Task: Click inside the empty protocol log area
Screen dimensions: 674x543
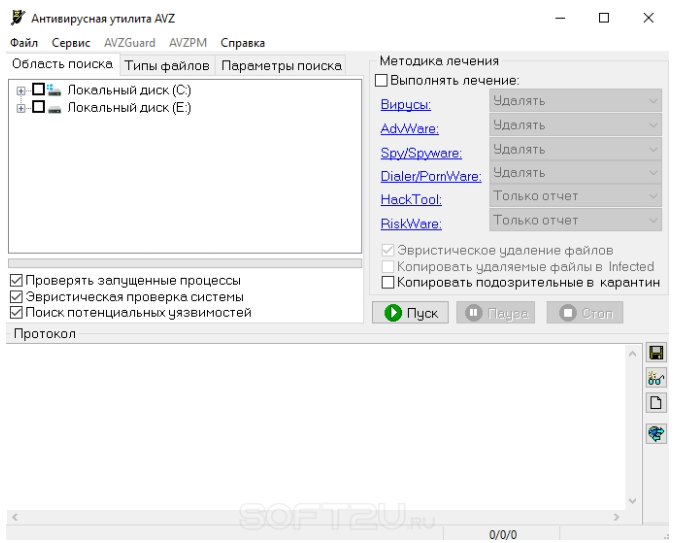Action: [316, 426]
